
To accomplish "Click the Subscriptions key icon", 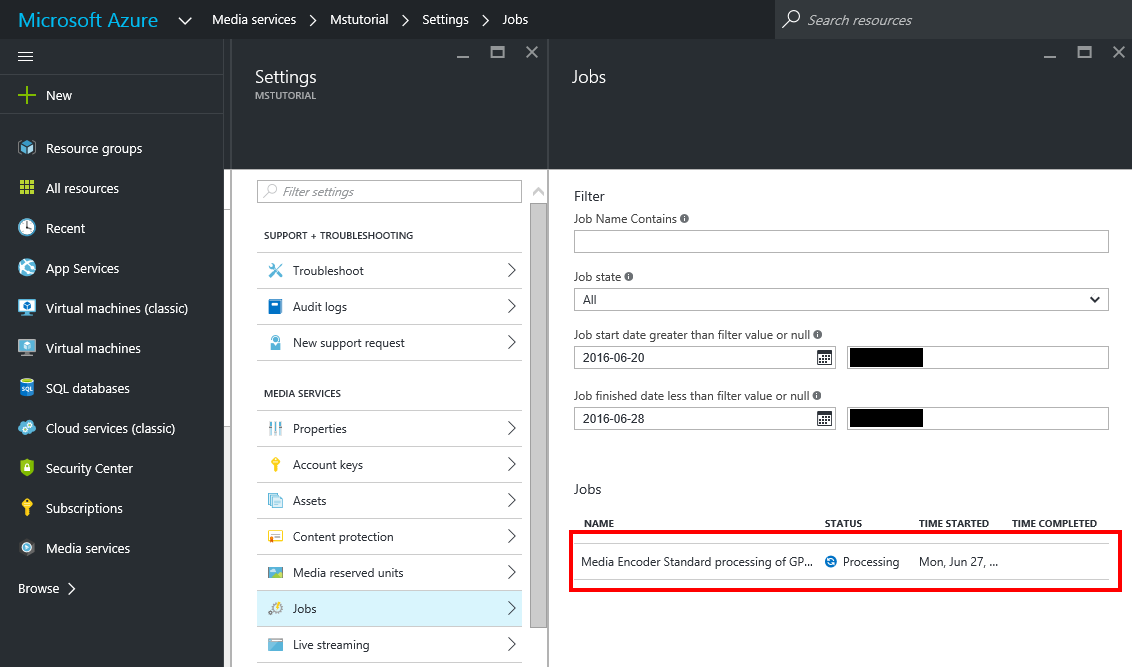I will point(27,507).
